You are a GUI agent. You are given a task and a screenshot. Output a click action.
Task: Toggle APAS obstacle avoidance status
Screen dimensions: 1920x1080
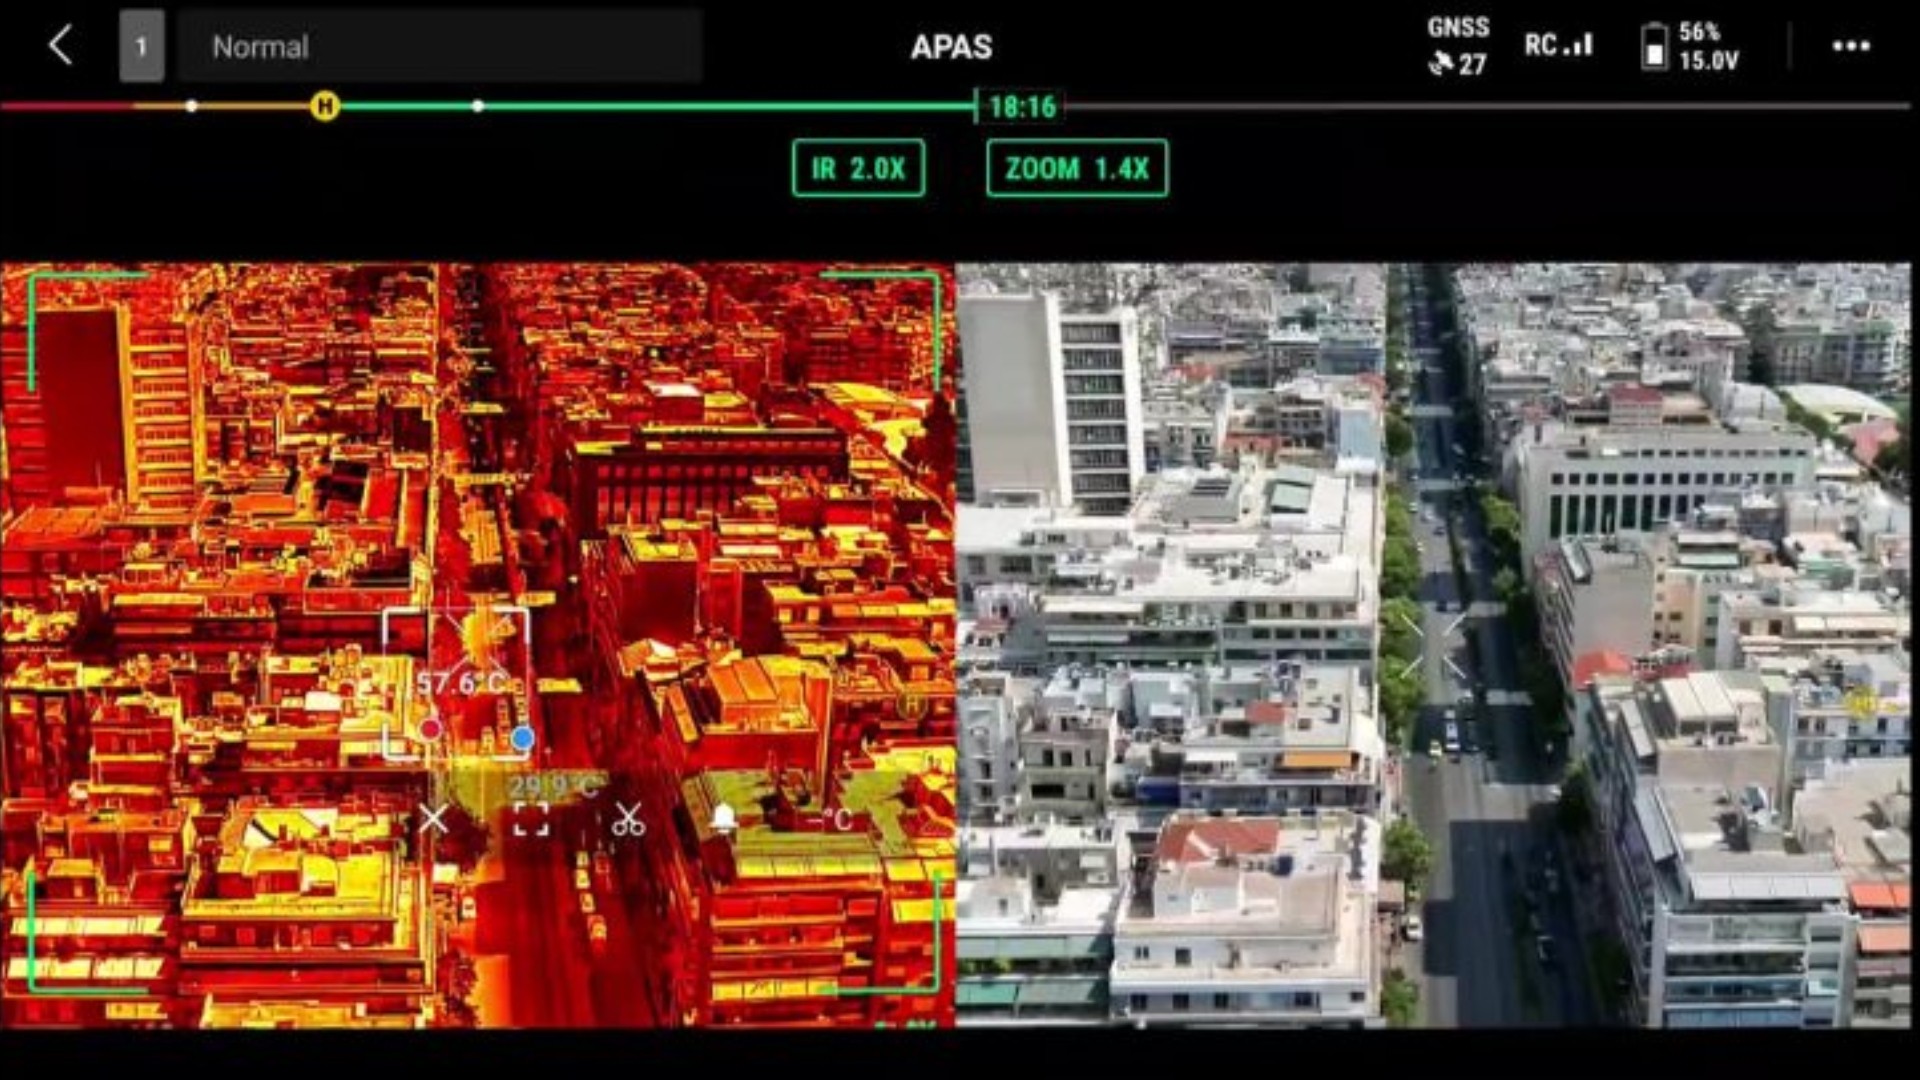click(x=951, y=47)
